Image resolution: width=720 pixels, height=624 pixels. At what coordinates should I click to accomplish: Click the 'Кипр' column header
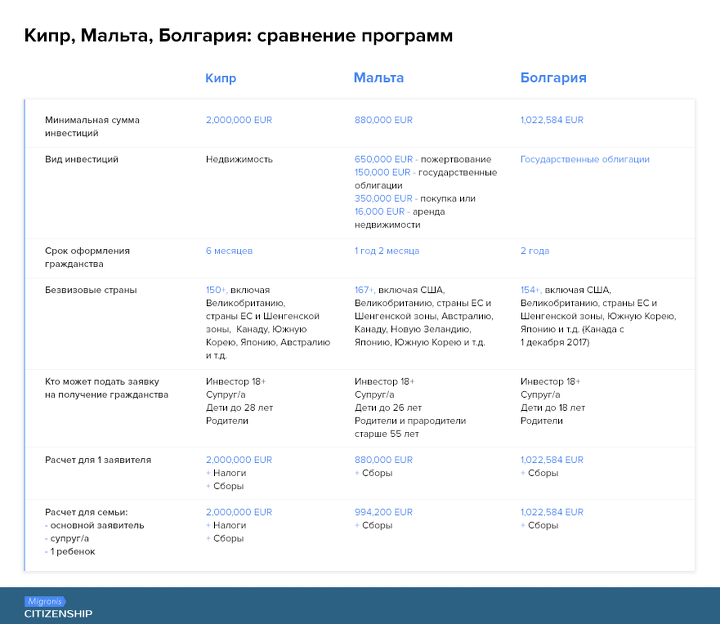[x=220, y=78]
